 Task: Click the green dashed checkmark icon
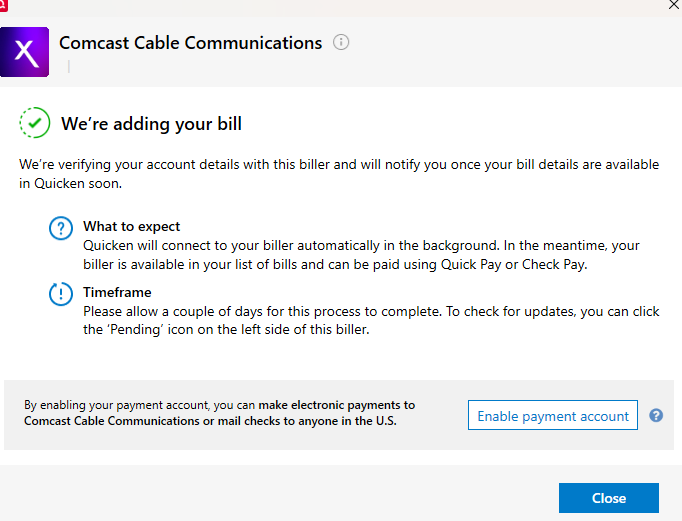pos(35,124)
